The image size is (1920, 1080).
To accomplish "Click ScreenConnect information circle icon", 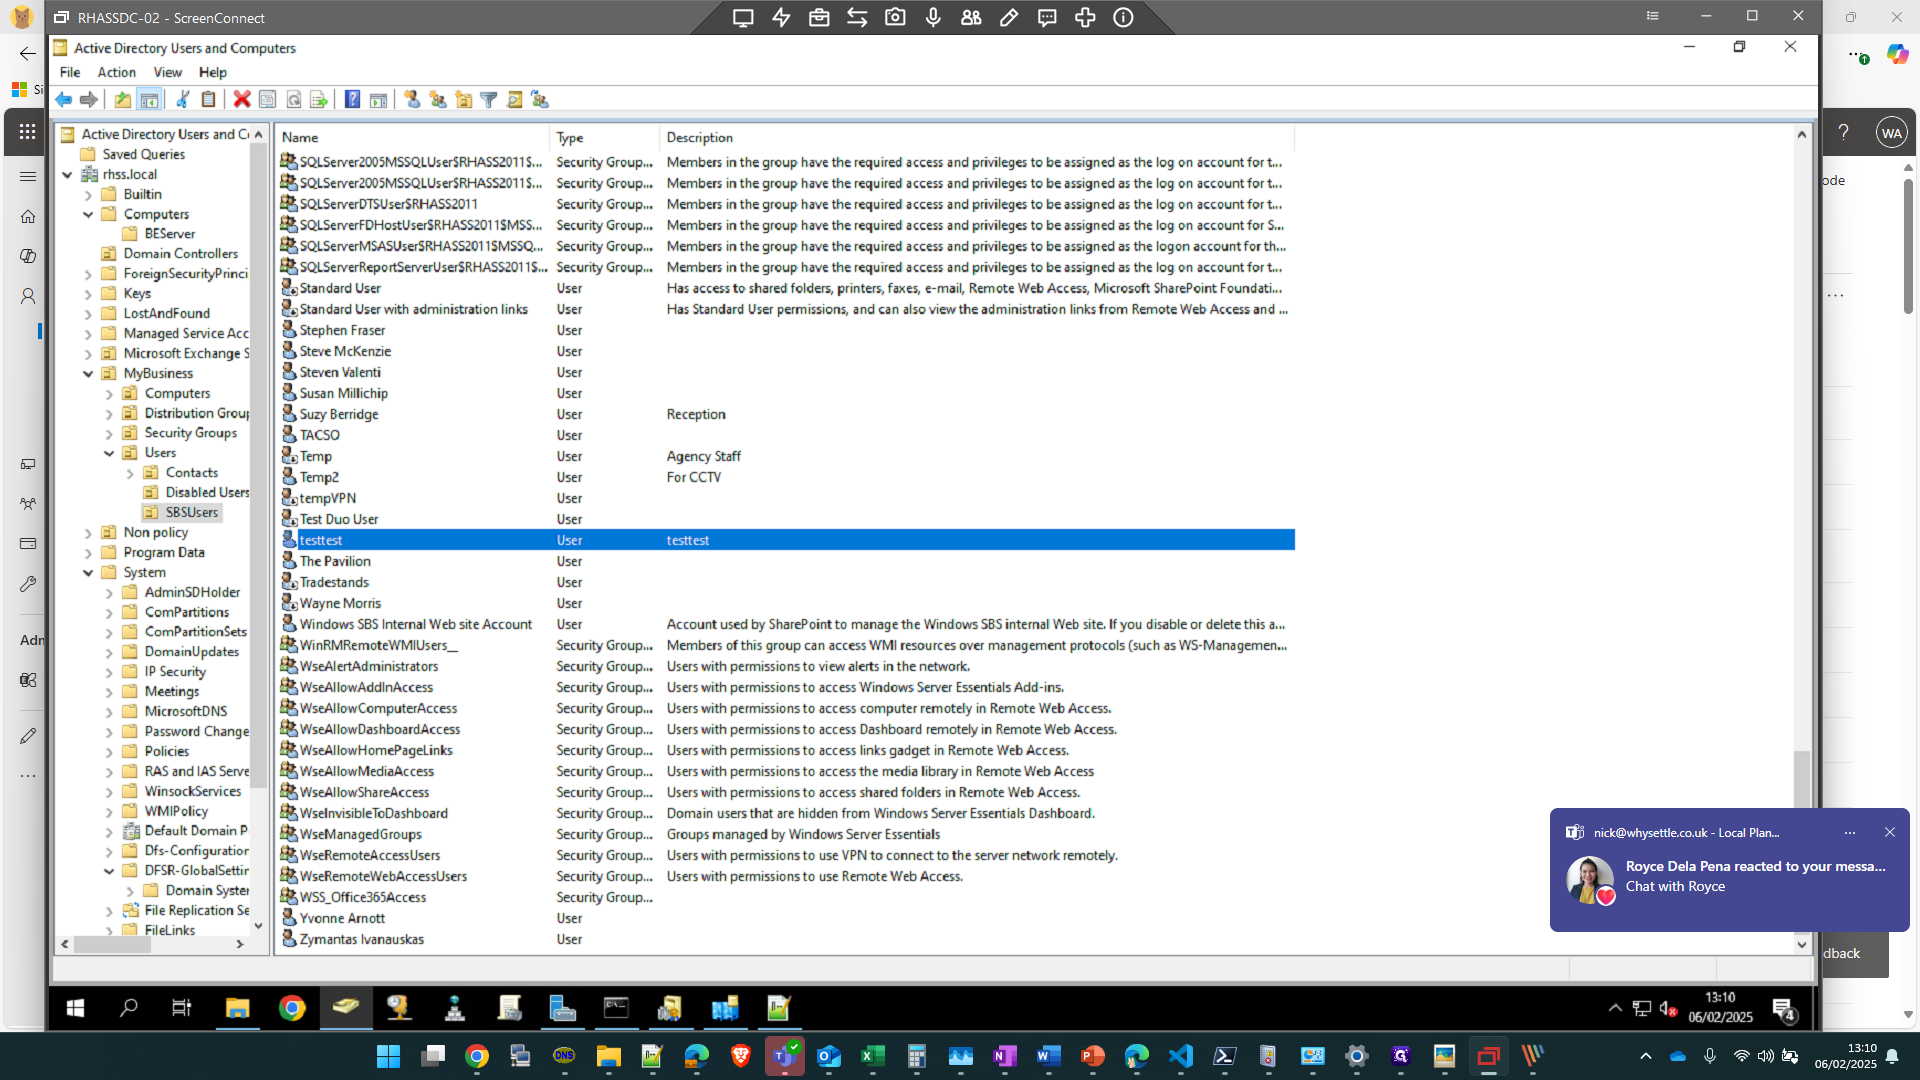I will (1123, 17).
